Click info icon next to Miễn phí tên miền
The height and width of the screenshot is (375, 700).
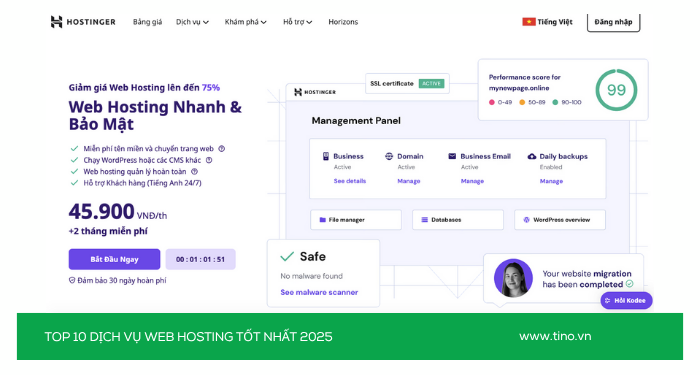tap(221, 149)
